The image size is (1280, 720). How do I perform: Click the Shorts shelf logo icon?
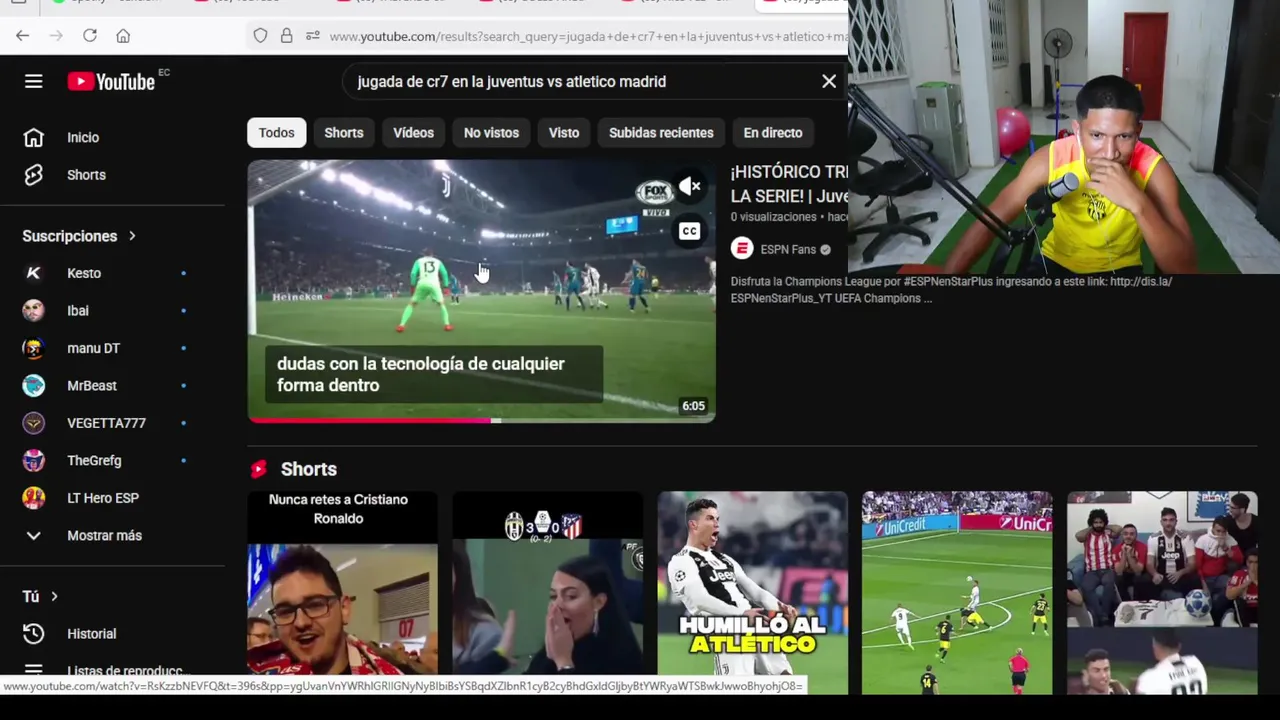coord(259,469)
